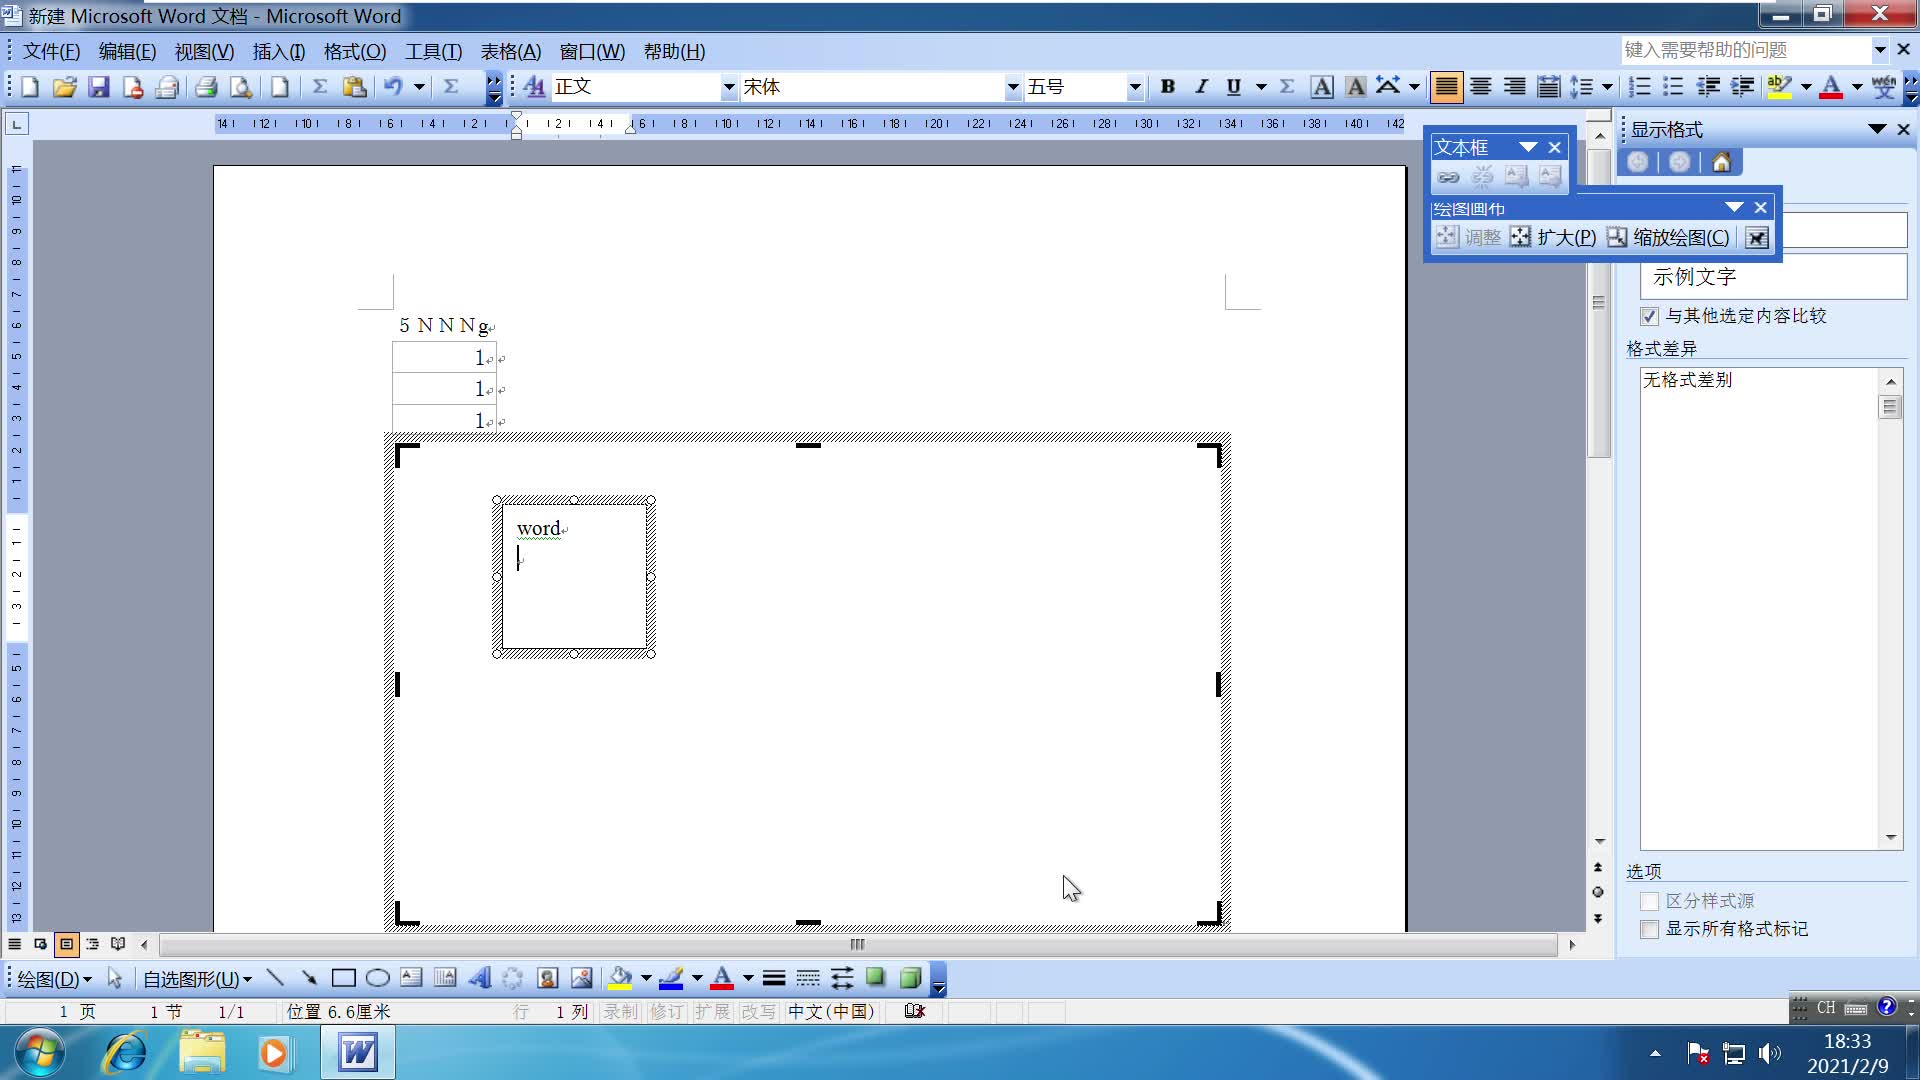Click the Save icon in toolbar
The image size is (1920, 1080).
pyautogui.click(x=98, y=87)
